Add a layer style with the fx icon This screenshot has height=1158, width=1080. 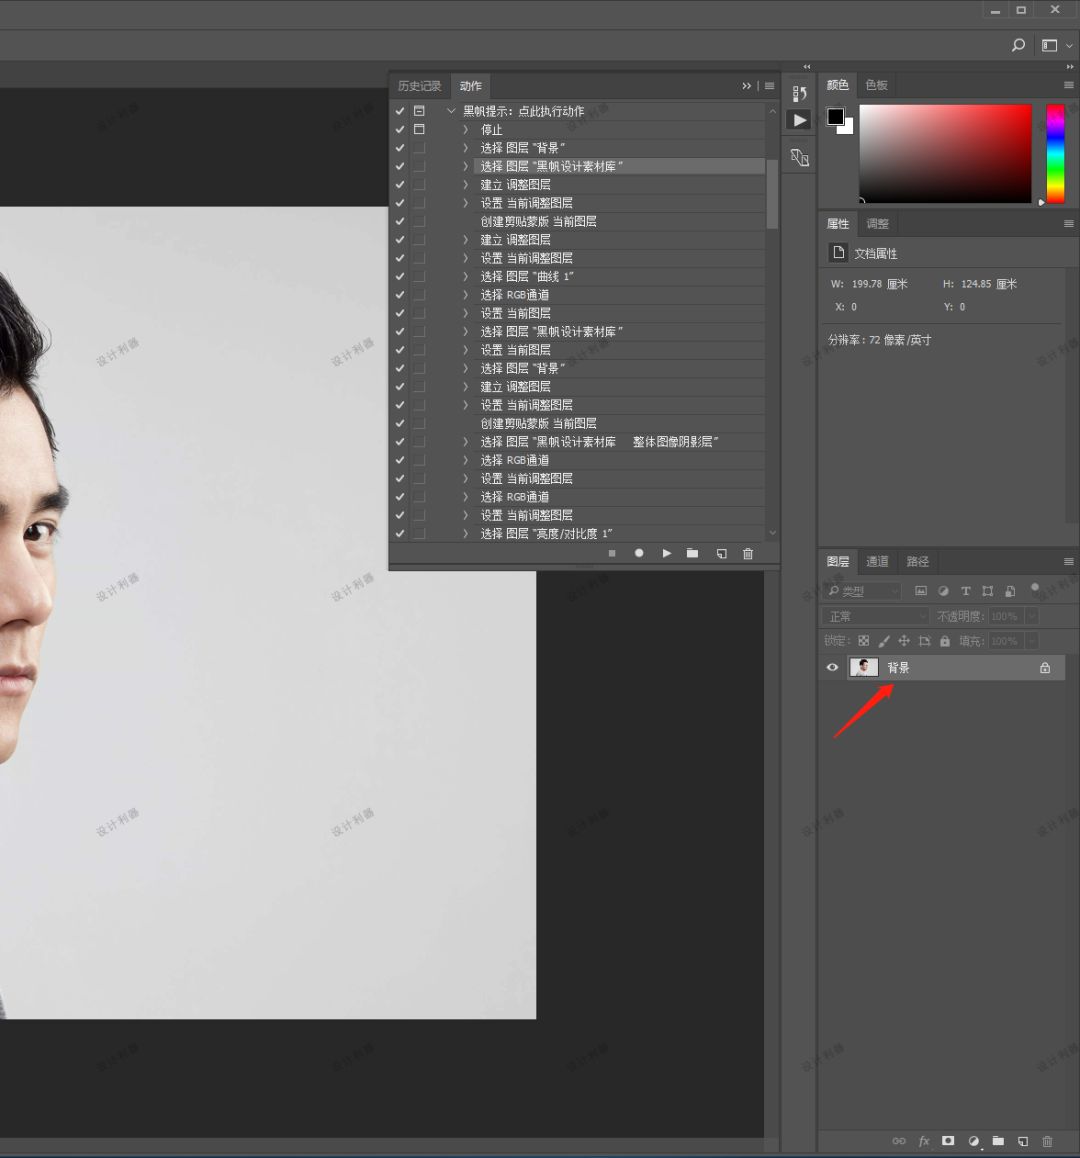pyautogui.click(x=923, y=1141)
